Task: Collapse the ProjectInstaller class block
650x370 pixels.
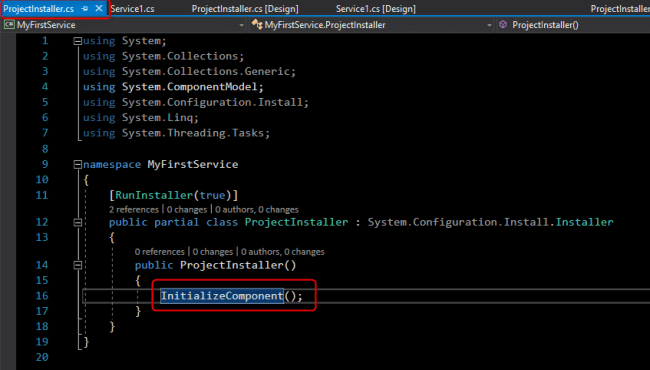Action: pyautogui.click(x=78, y=222)
